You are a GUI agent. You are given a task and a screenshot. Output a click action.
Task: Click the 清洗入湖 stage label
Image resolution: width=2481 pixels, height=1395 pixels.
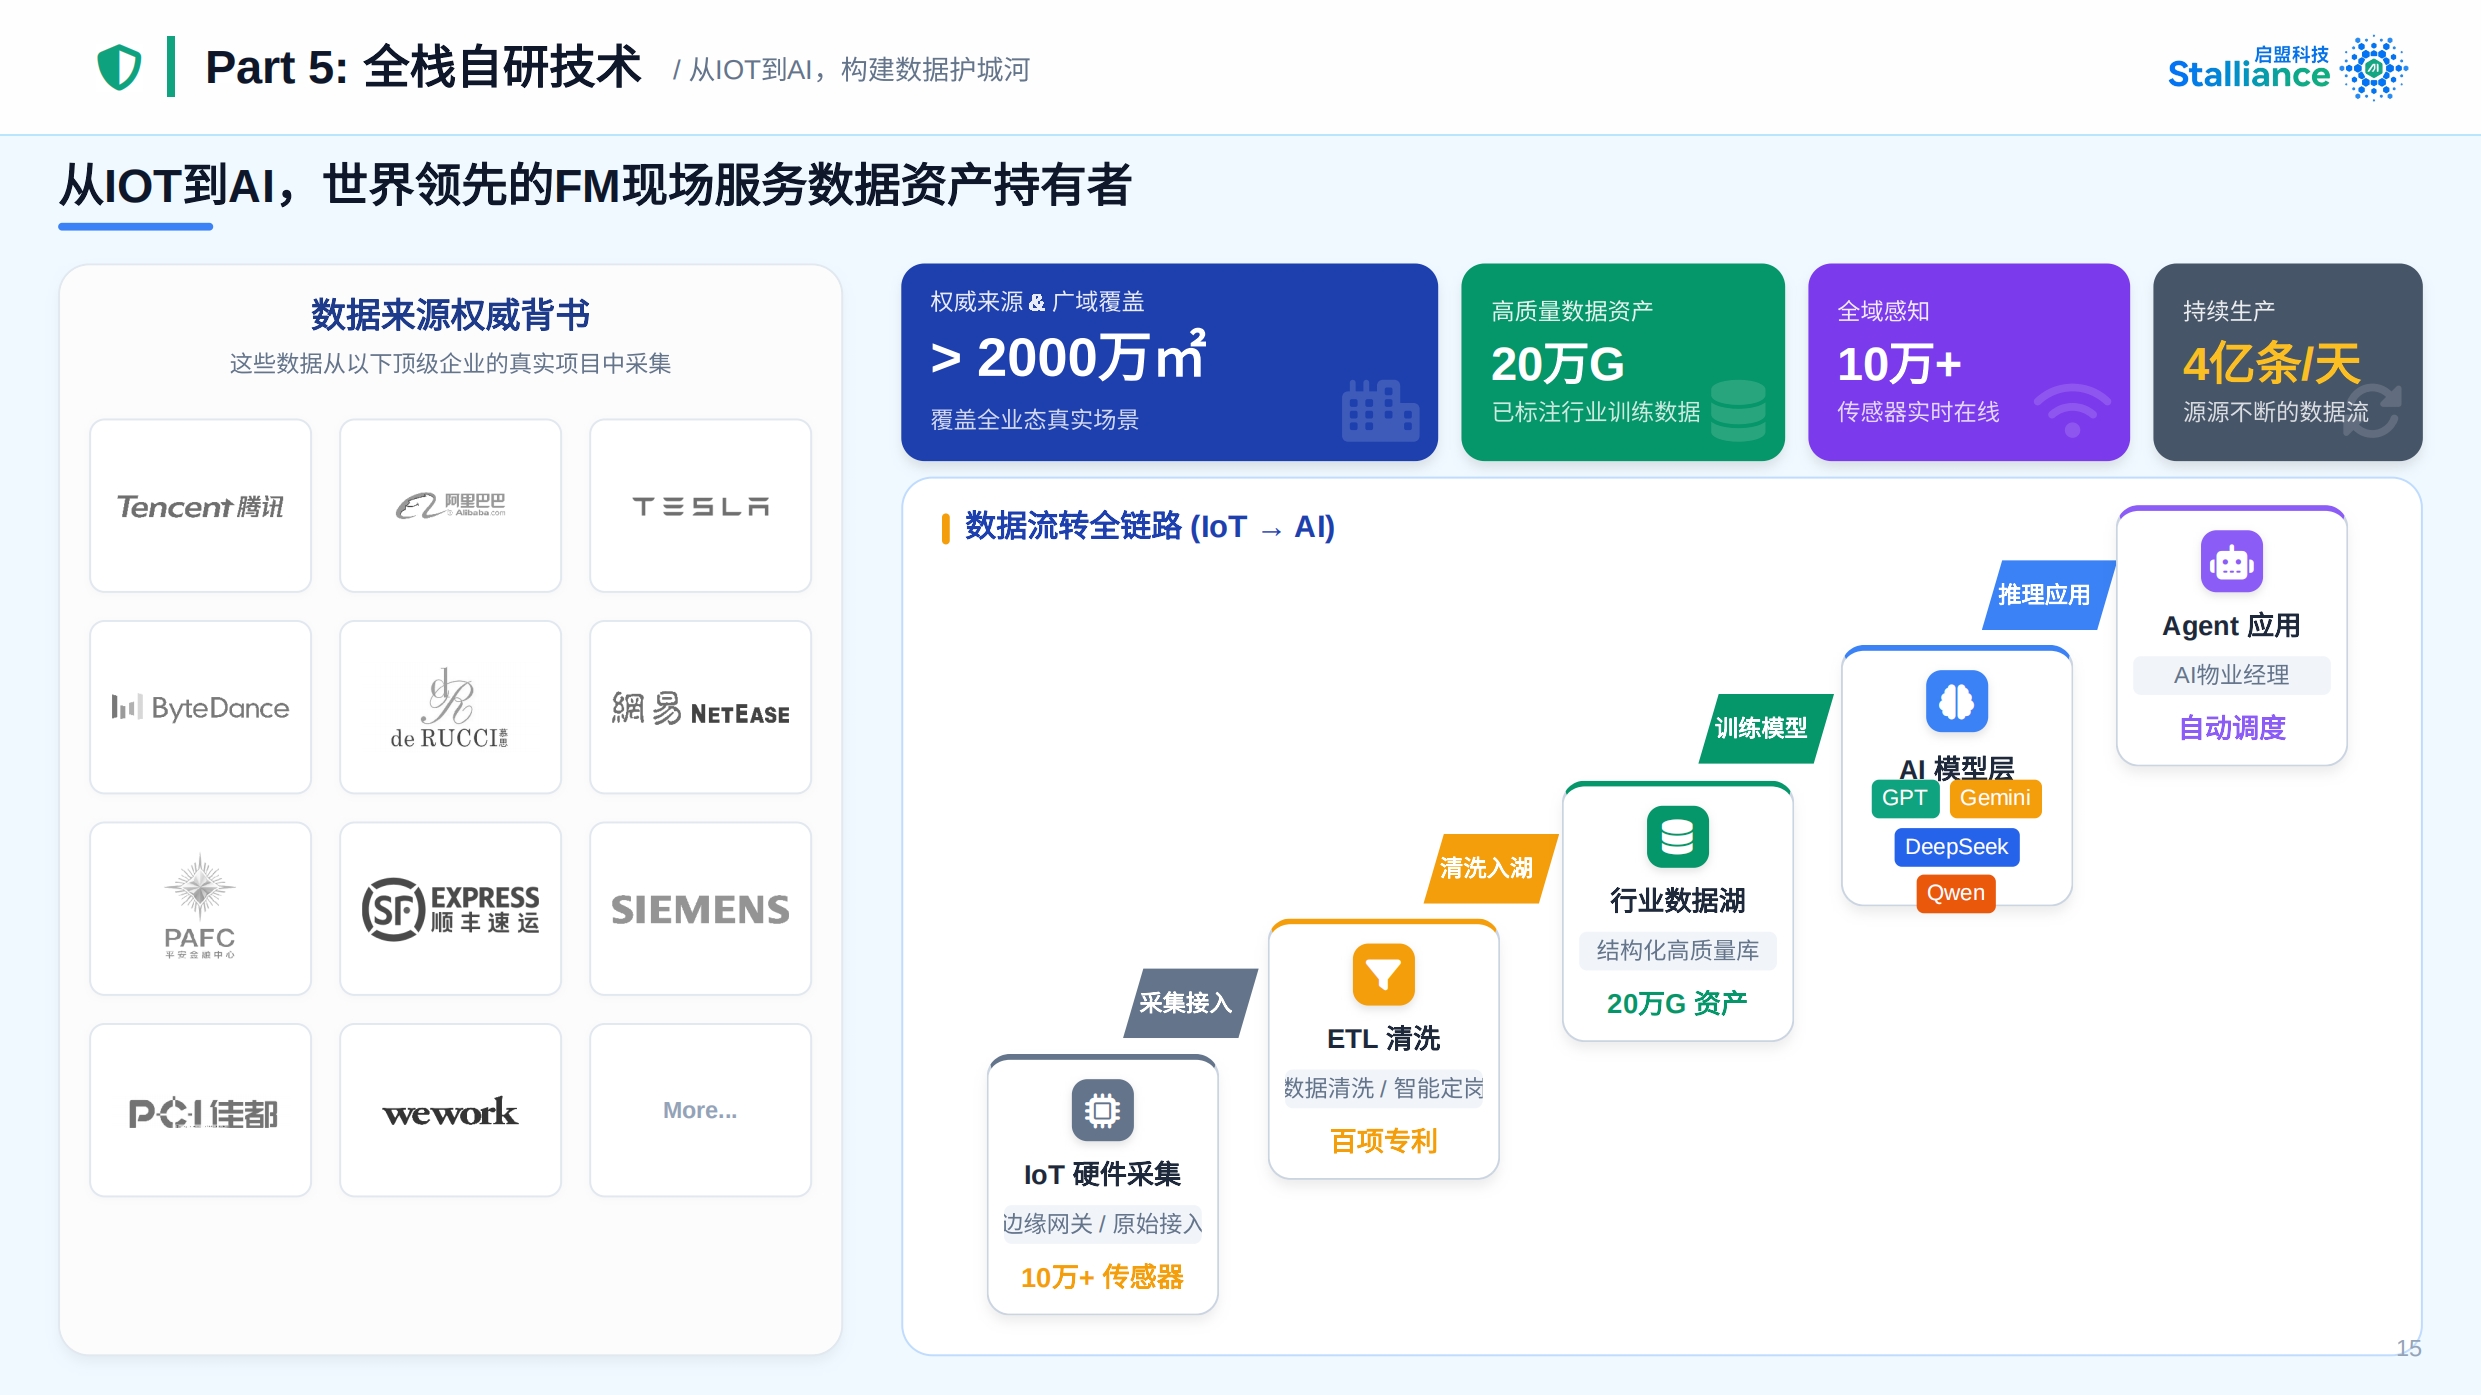1486,868
